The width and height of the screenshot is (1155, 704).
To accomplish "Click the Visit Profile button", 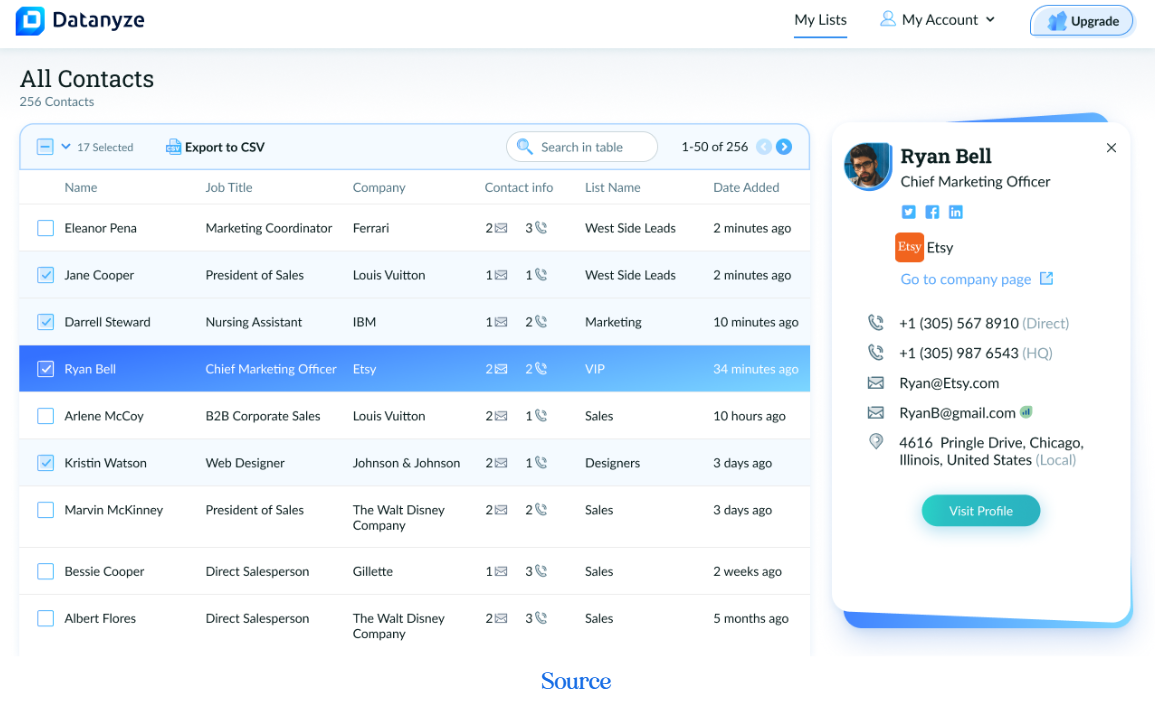I will [980, 510].
